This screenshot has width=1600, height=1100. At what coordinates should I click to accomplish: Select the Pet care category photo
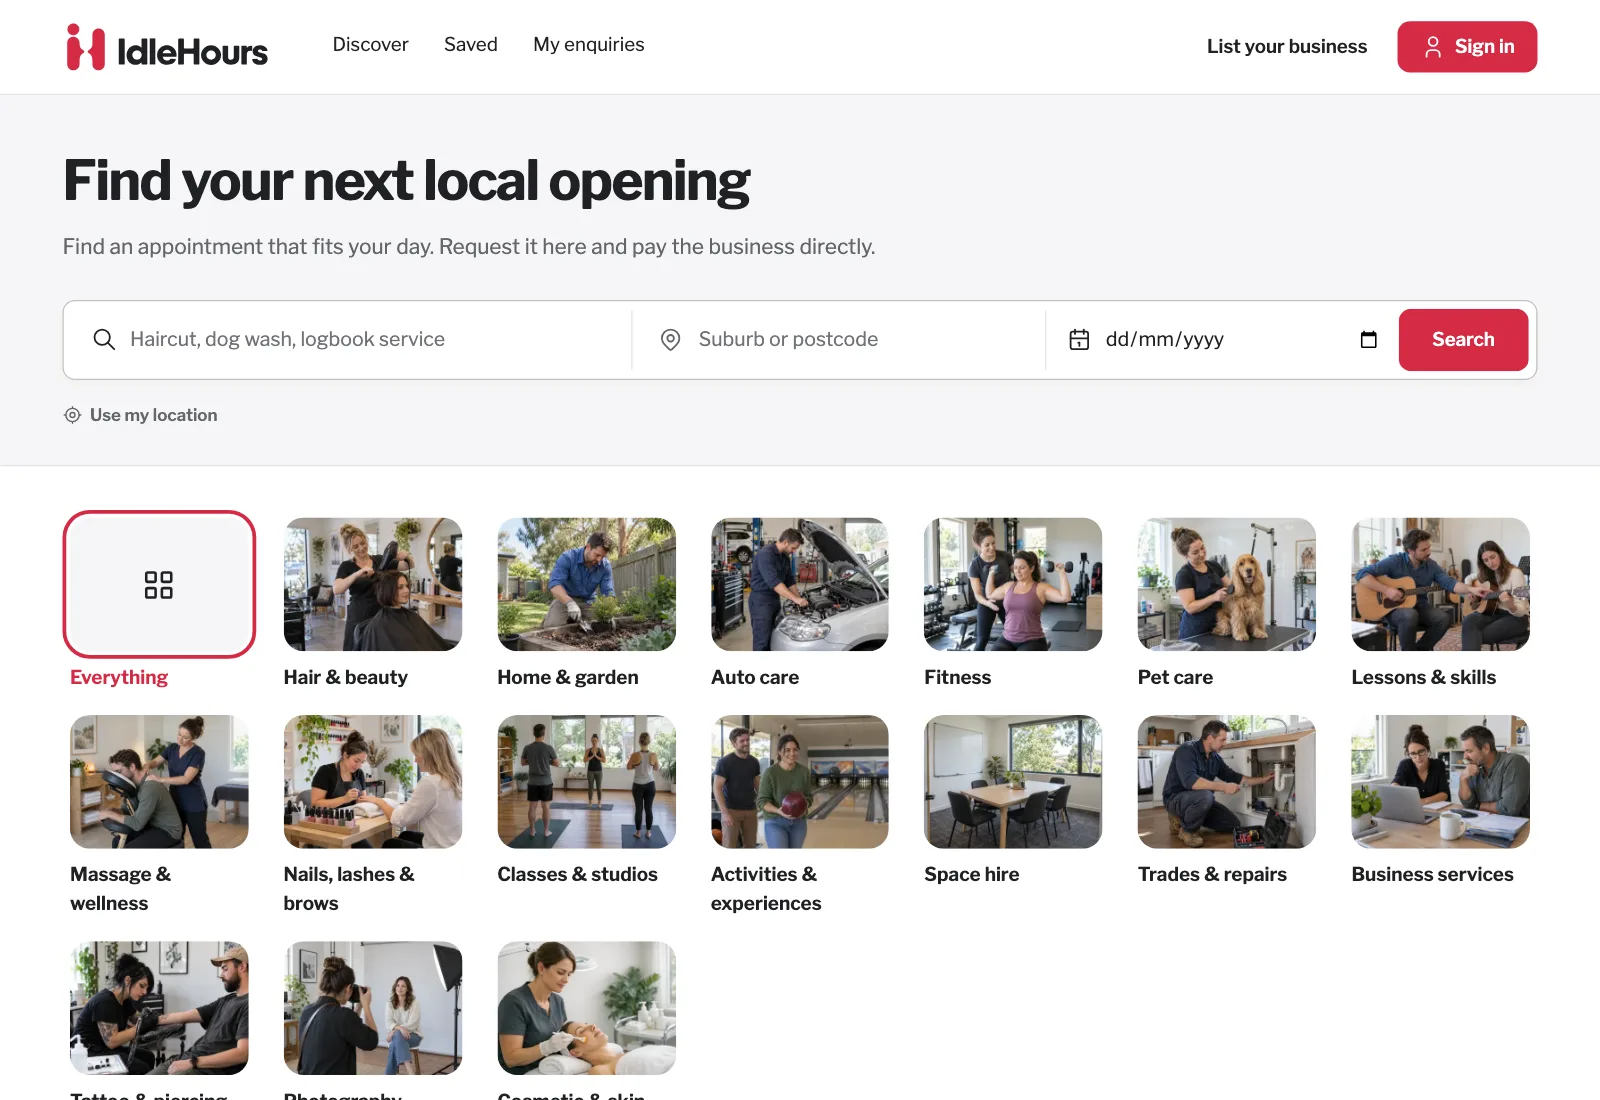coord(1227,584)
